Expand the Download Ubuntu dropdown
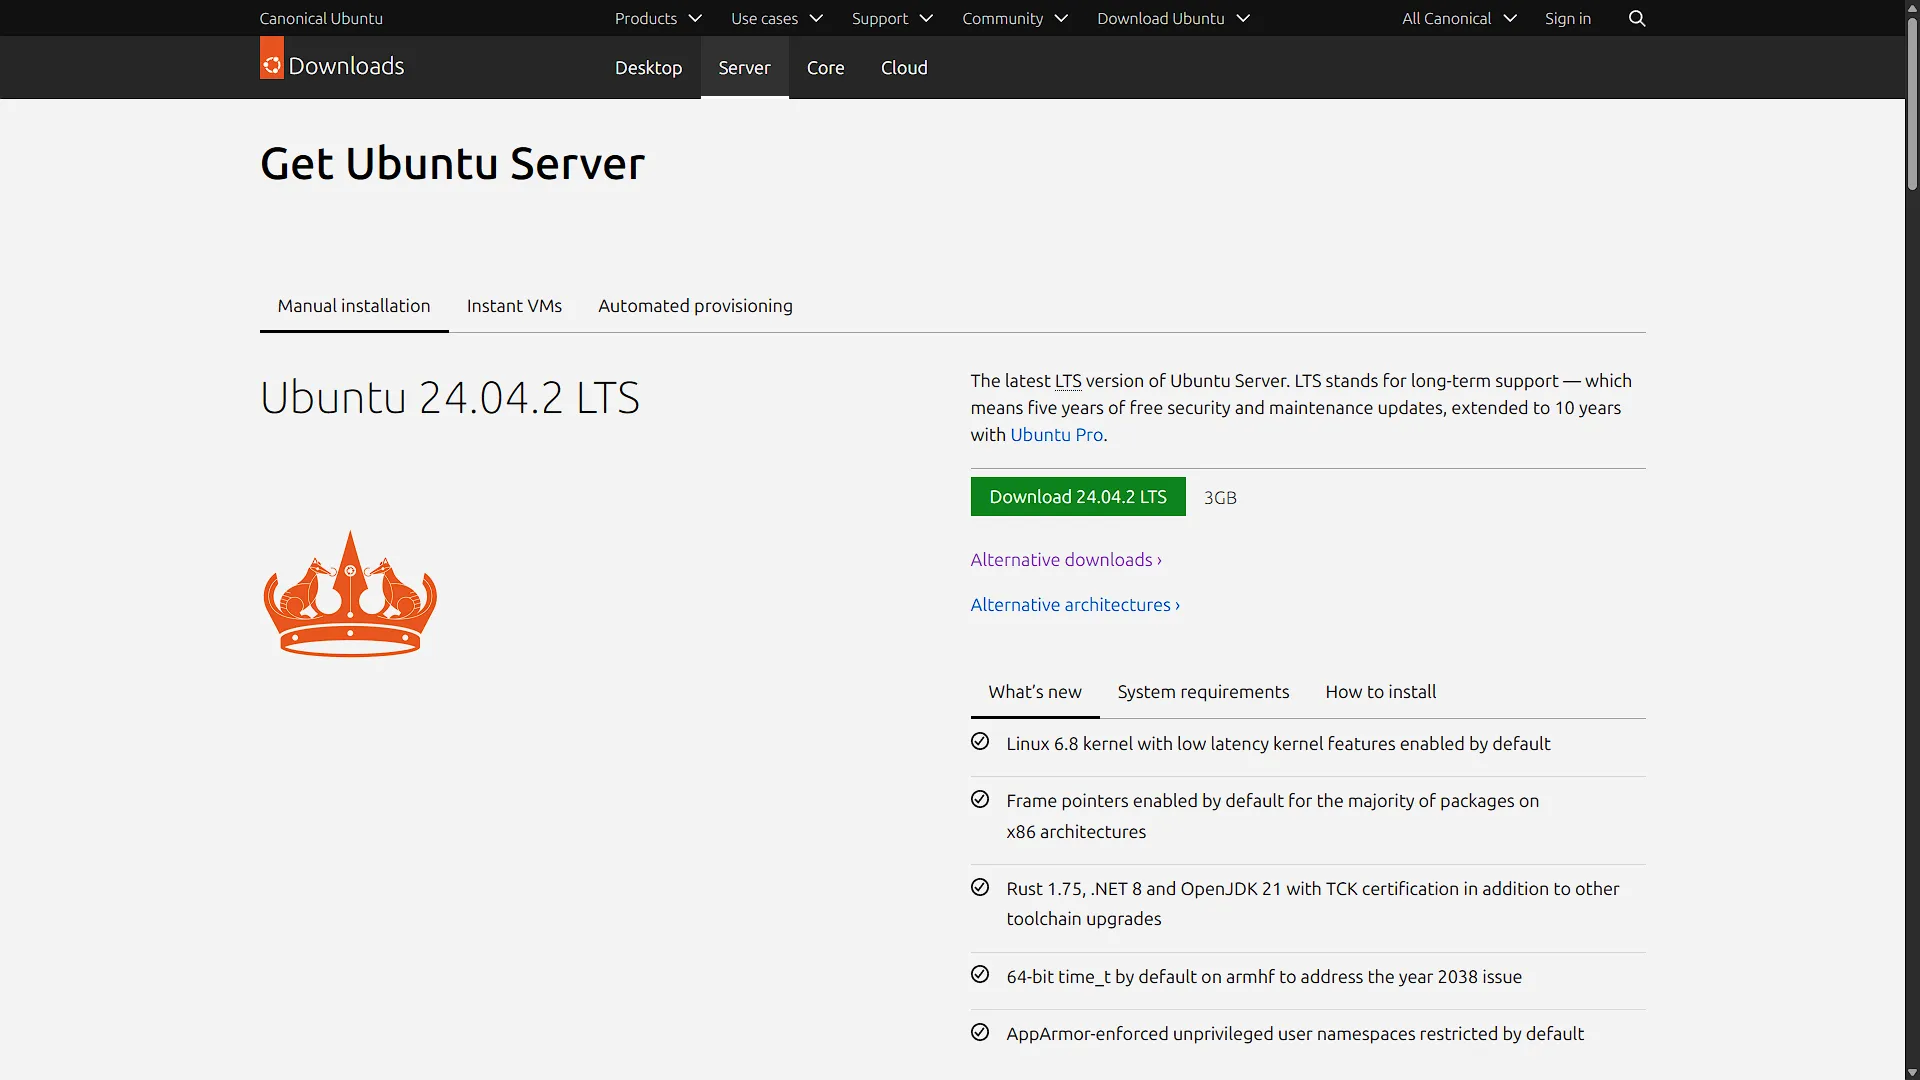Screen dimensions: 1920x1080 point(1173,18)
